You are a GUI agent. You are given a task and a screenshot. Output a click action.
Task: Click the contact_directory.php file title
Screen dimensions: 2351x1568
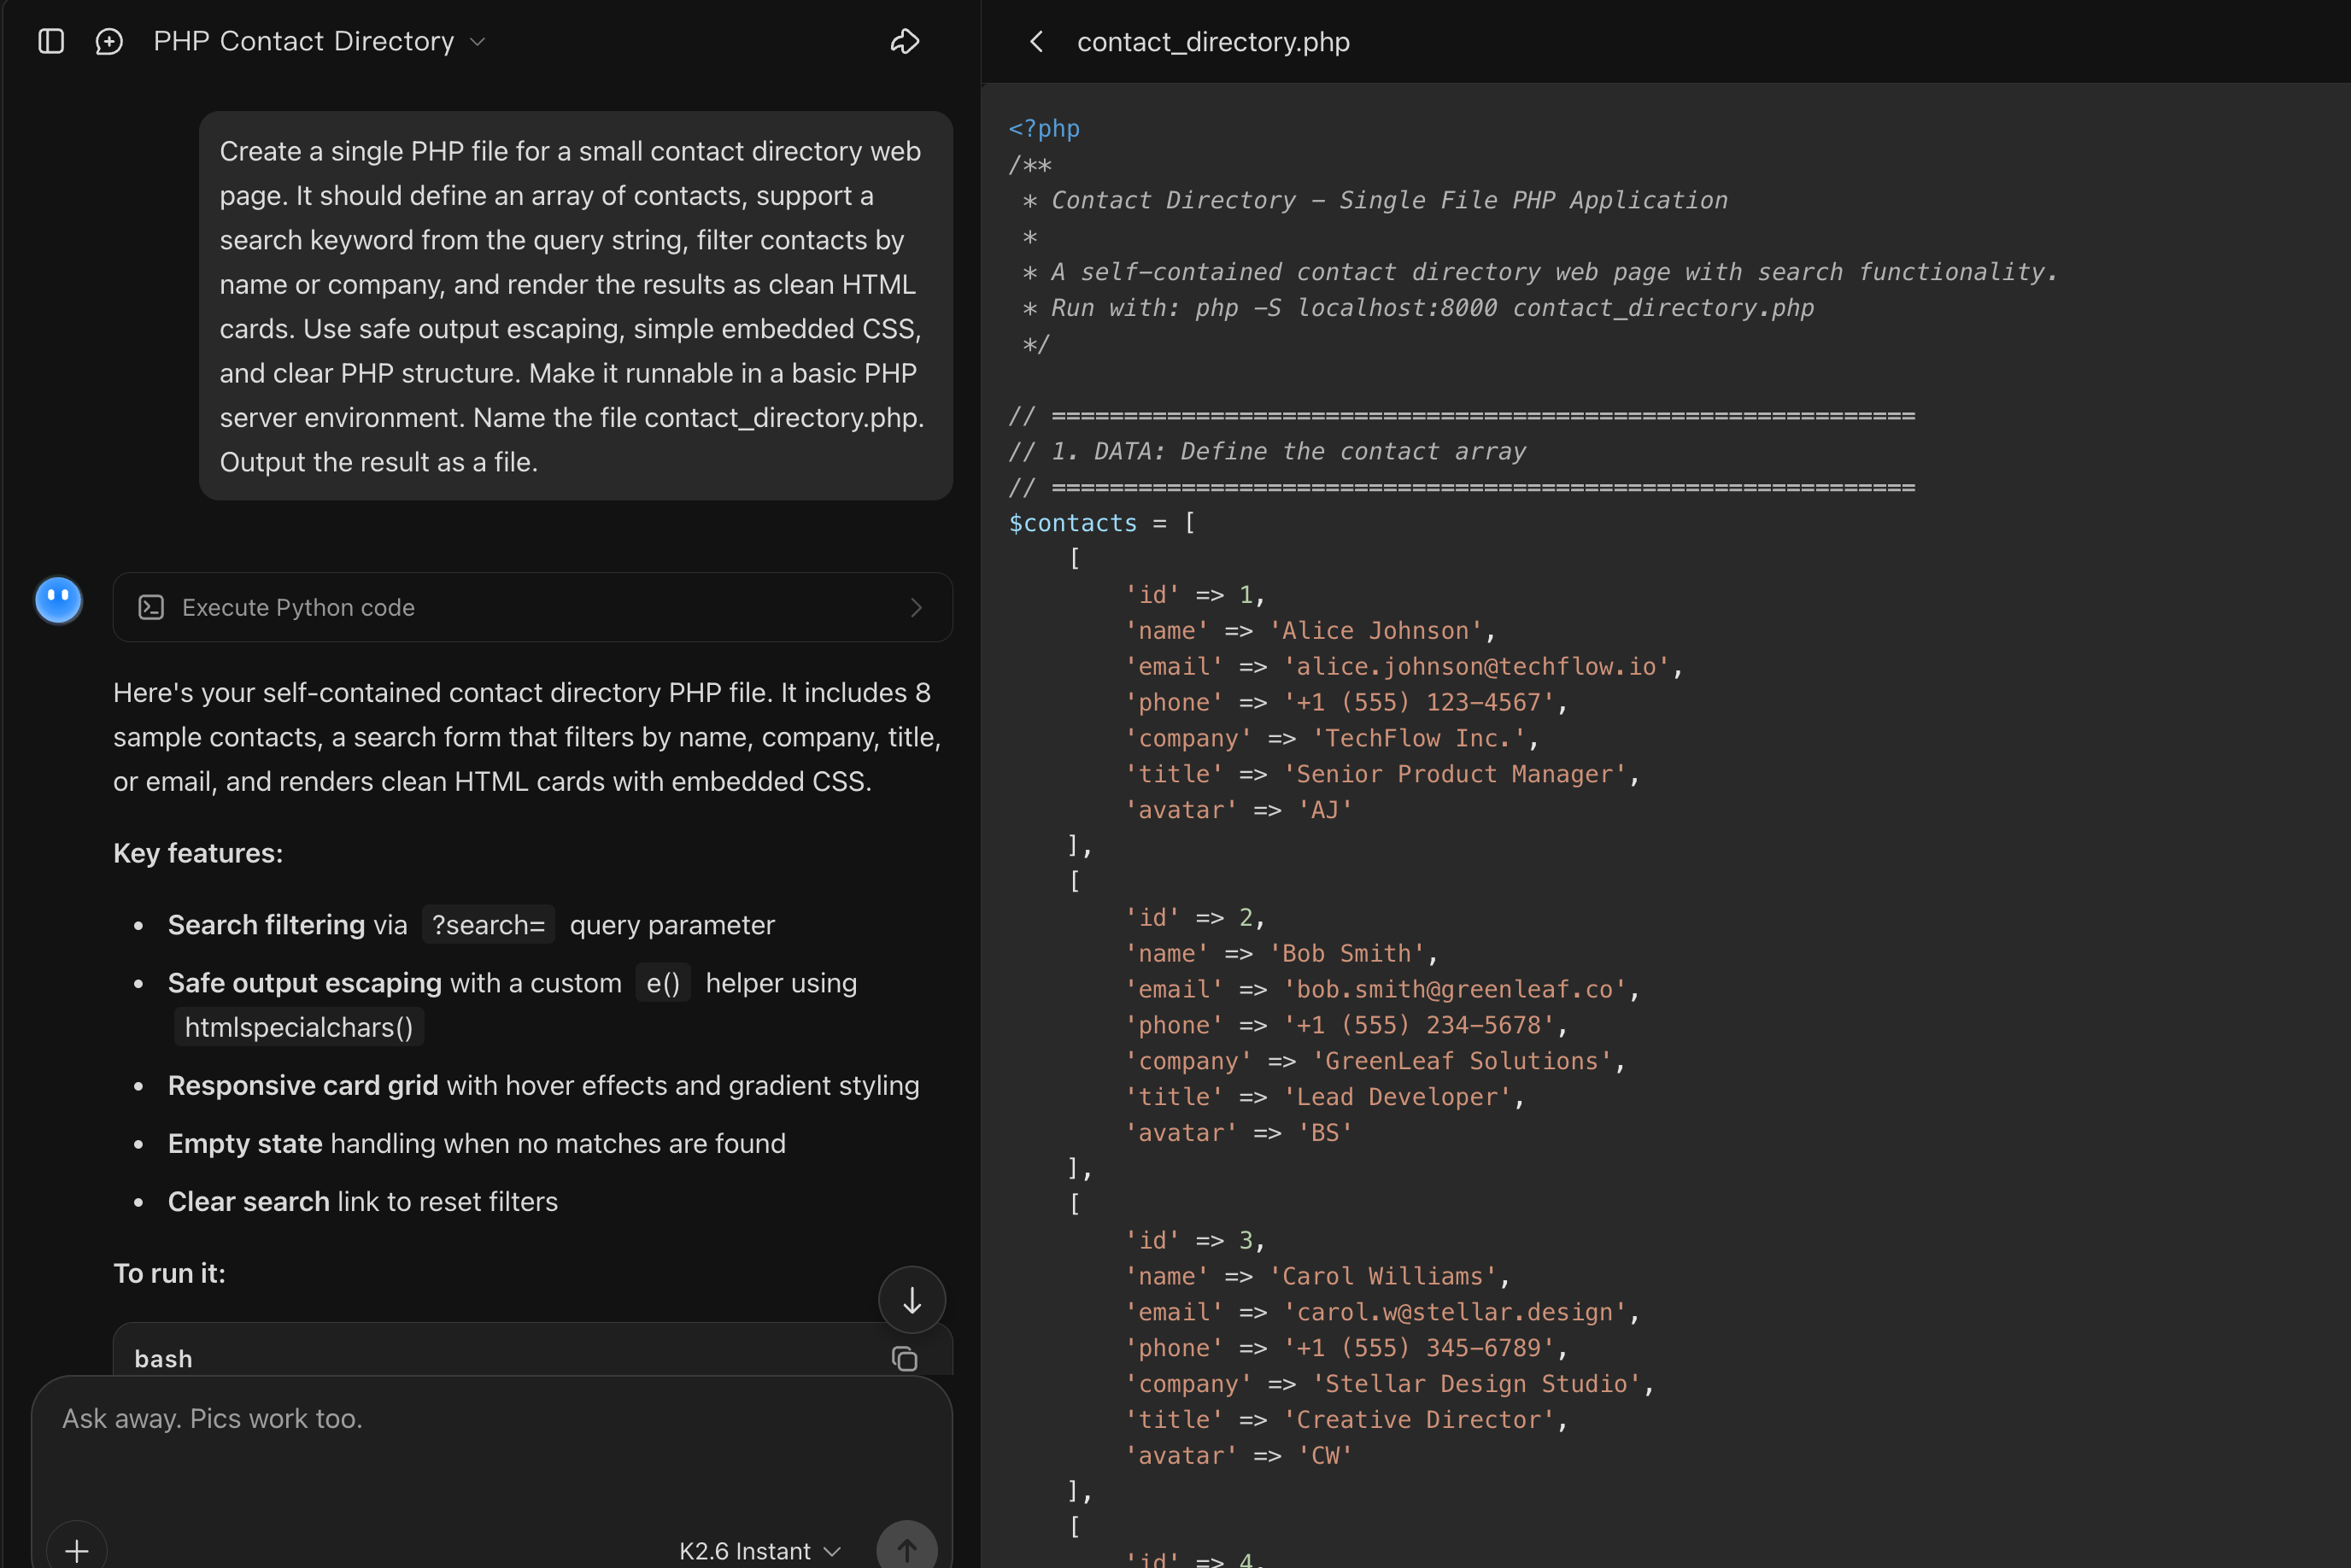(x=1213, y=41)
